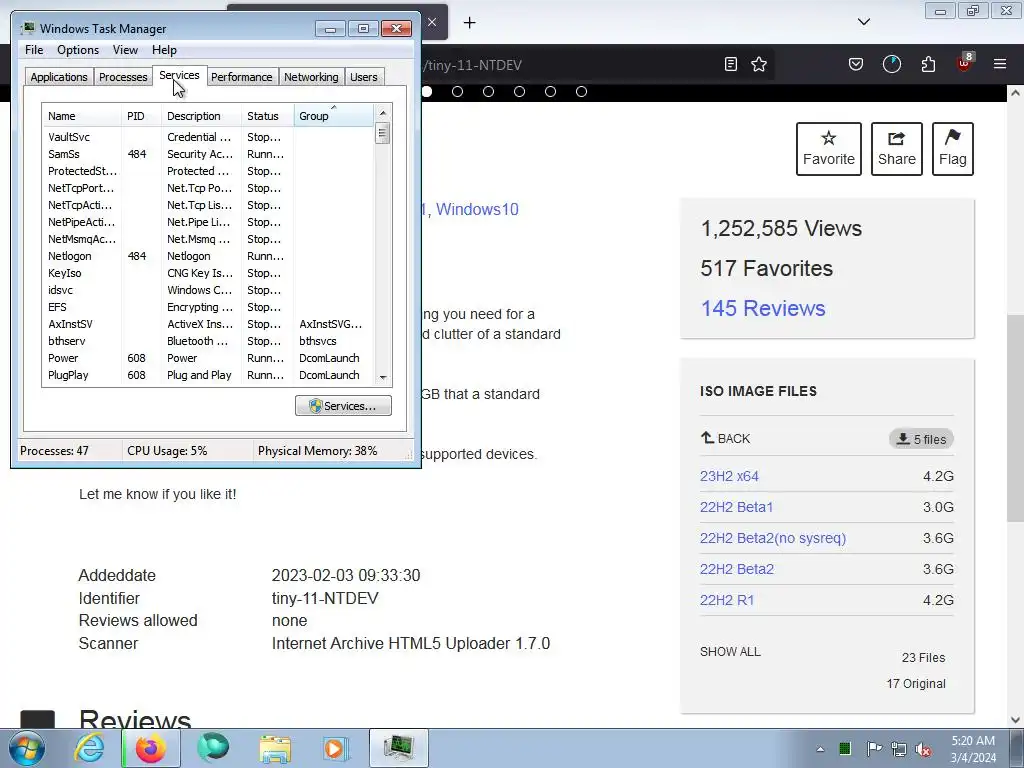Click the Favorite star button
Image resolution: width=1024 pixels, height=768 pixels.
coord(829,149)
